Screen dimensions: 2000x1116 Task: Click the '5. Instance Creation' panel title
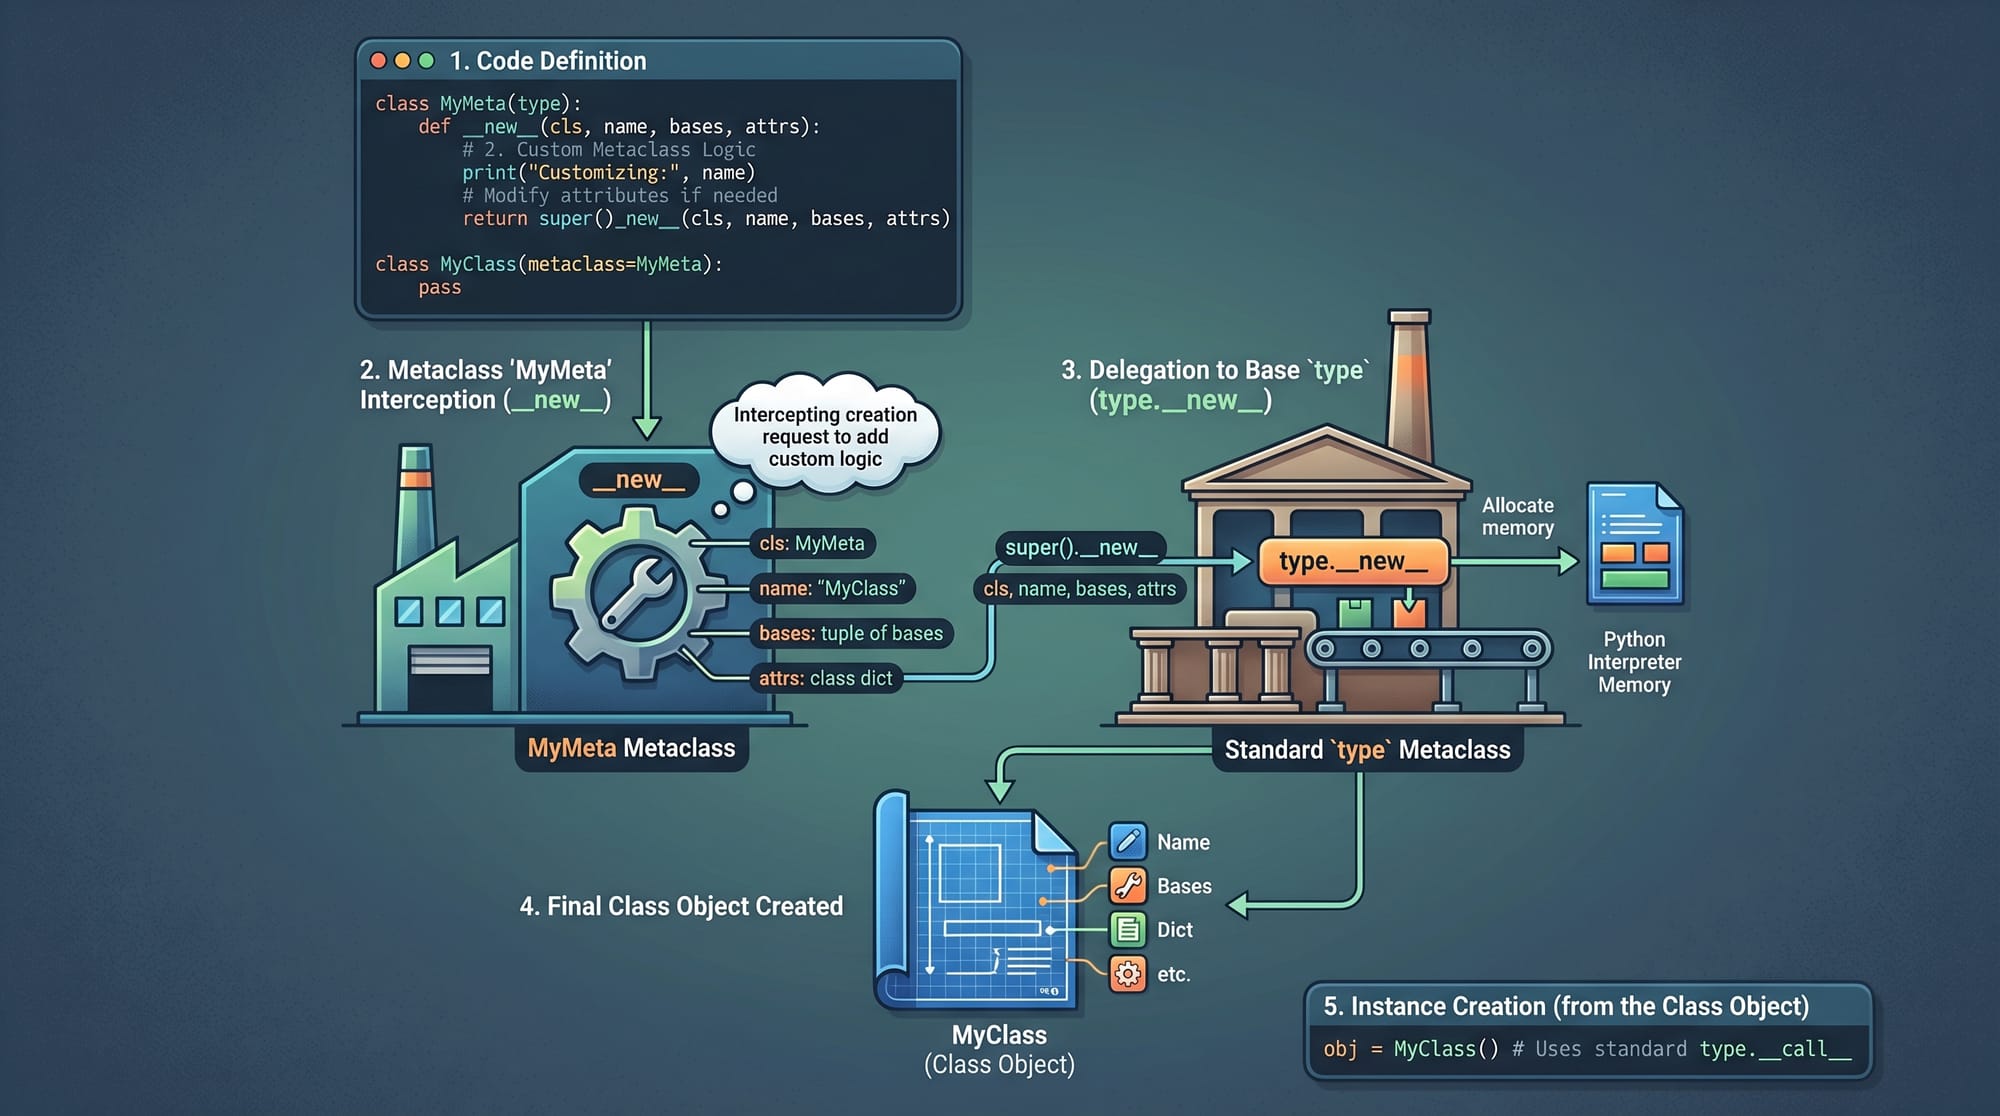(x=1566, y=1006)
